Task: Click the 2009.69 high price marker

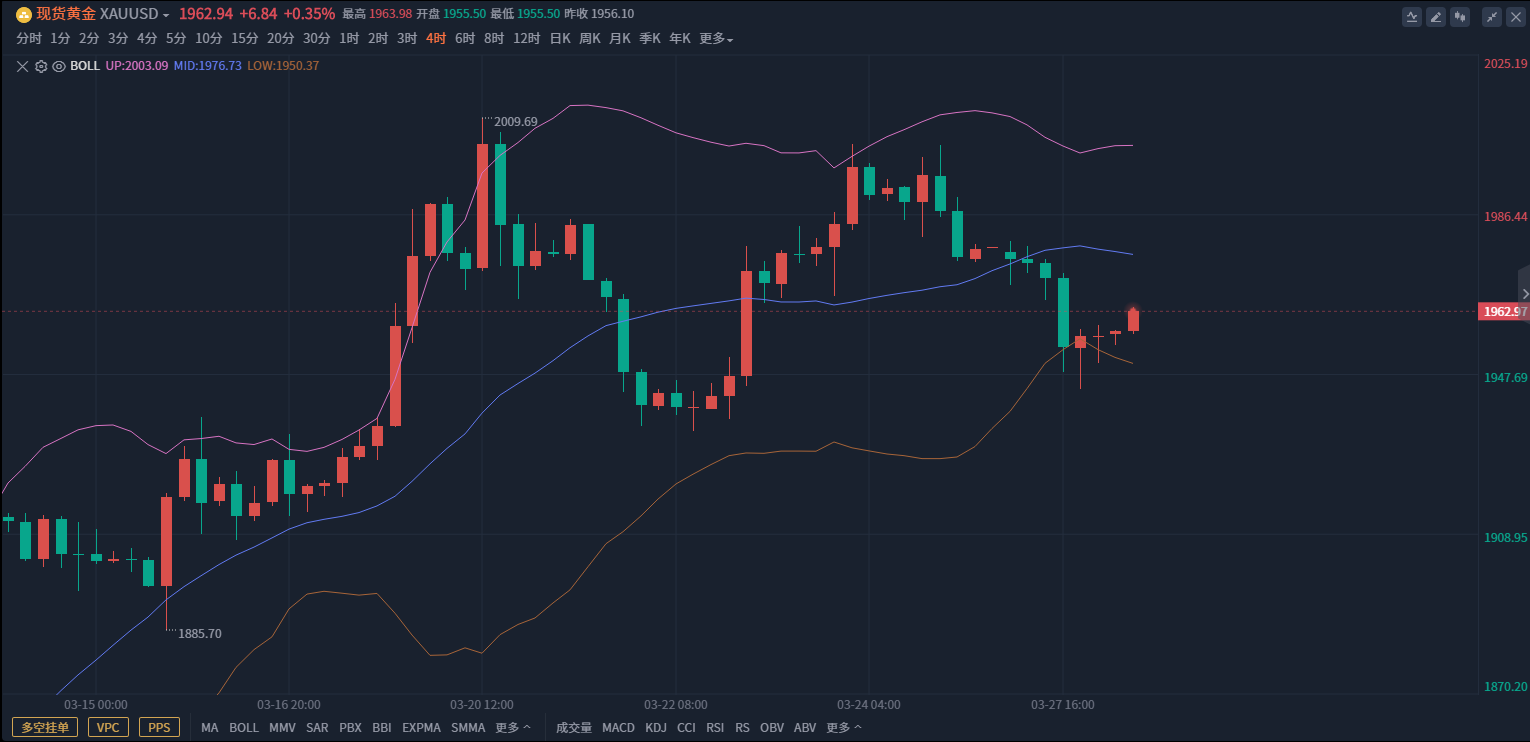Action: click(515, 122)
